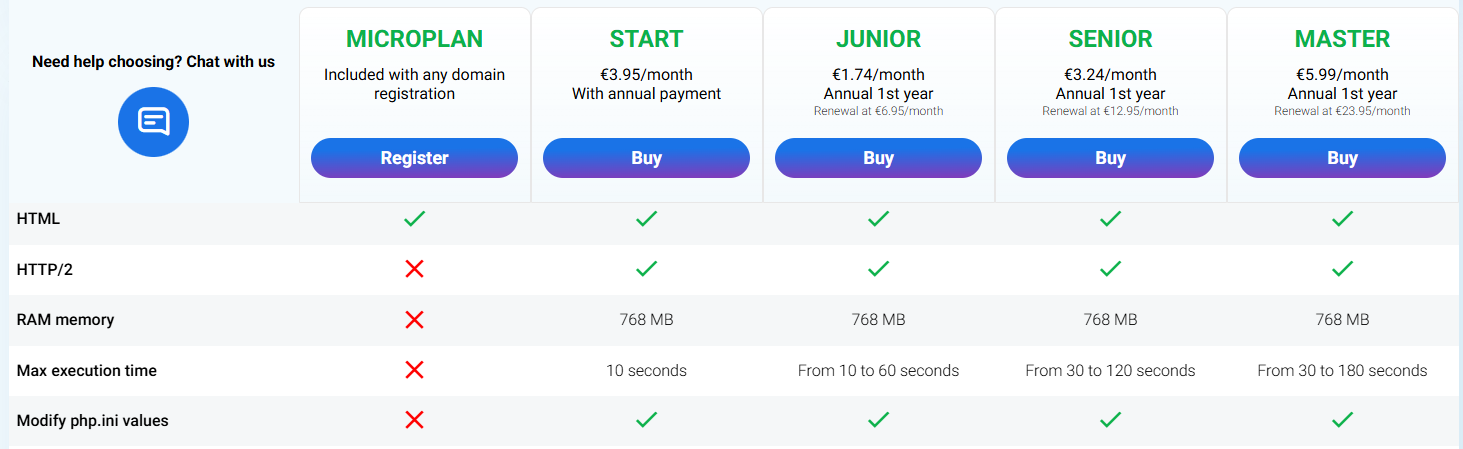The image size is (1463, 449).
Task: Click the red cross for MICROPLAN HTTP/2
Action: click(414, 269)
